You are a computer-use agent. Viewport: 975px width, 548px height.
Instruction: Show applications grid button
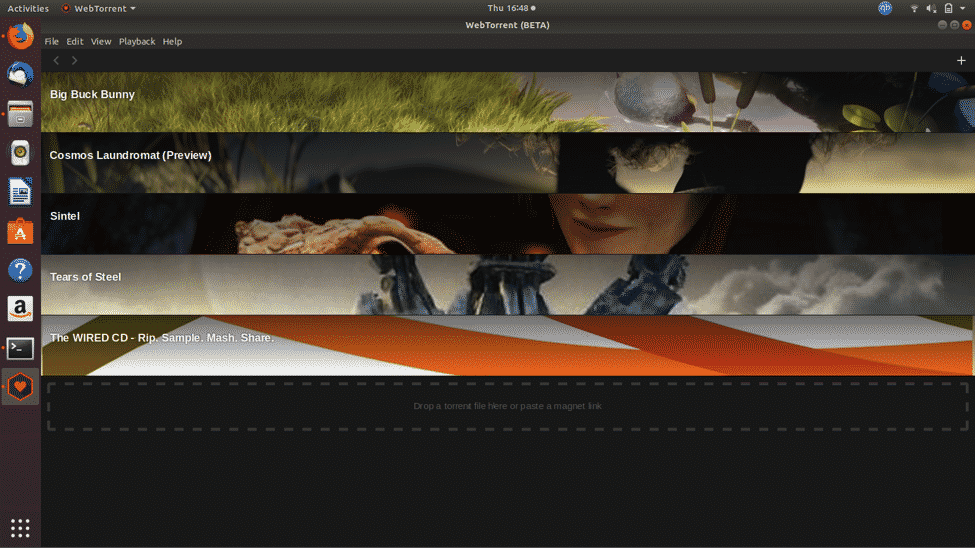(21, 527)
